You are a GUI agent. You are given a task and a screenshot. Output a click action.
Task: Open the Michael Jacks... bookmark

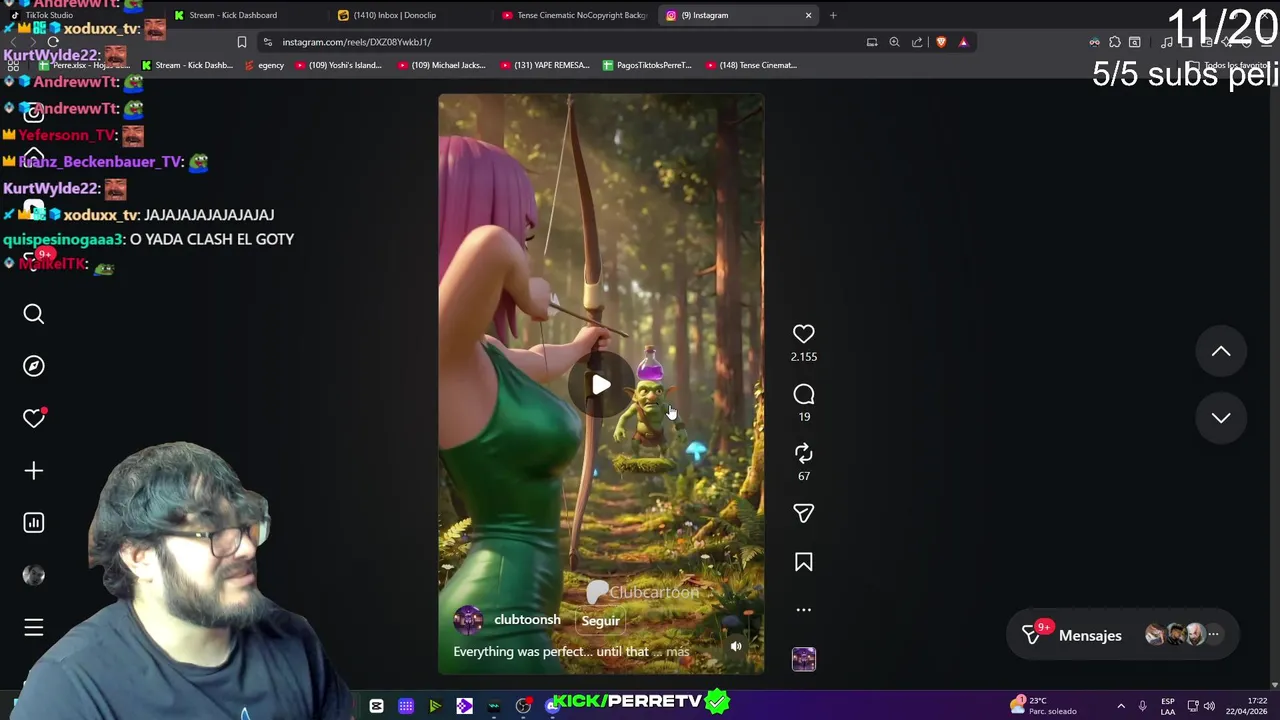(442, 65)
